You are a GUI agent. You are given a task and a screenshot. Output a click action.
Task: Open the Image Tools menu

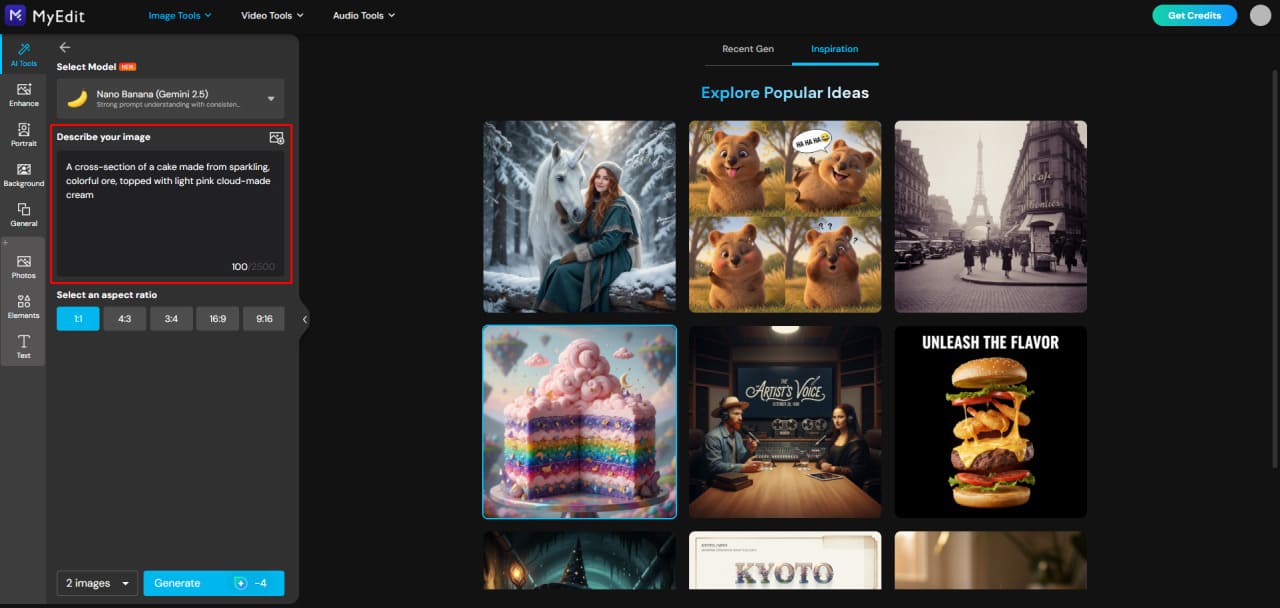[x=181, y=15]
